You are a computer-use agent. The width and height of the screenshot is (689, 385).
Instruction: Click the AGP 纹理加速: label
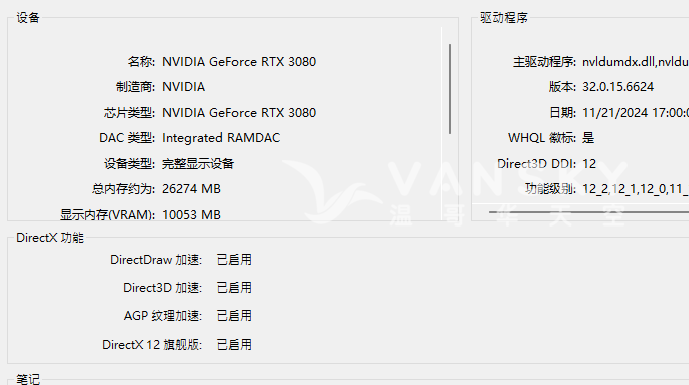(x=163, y=316)
